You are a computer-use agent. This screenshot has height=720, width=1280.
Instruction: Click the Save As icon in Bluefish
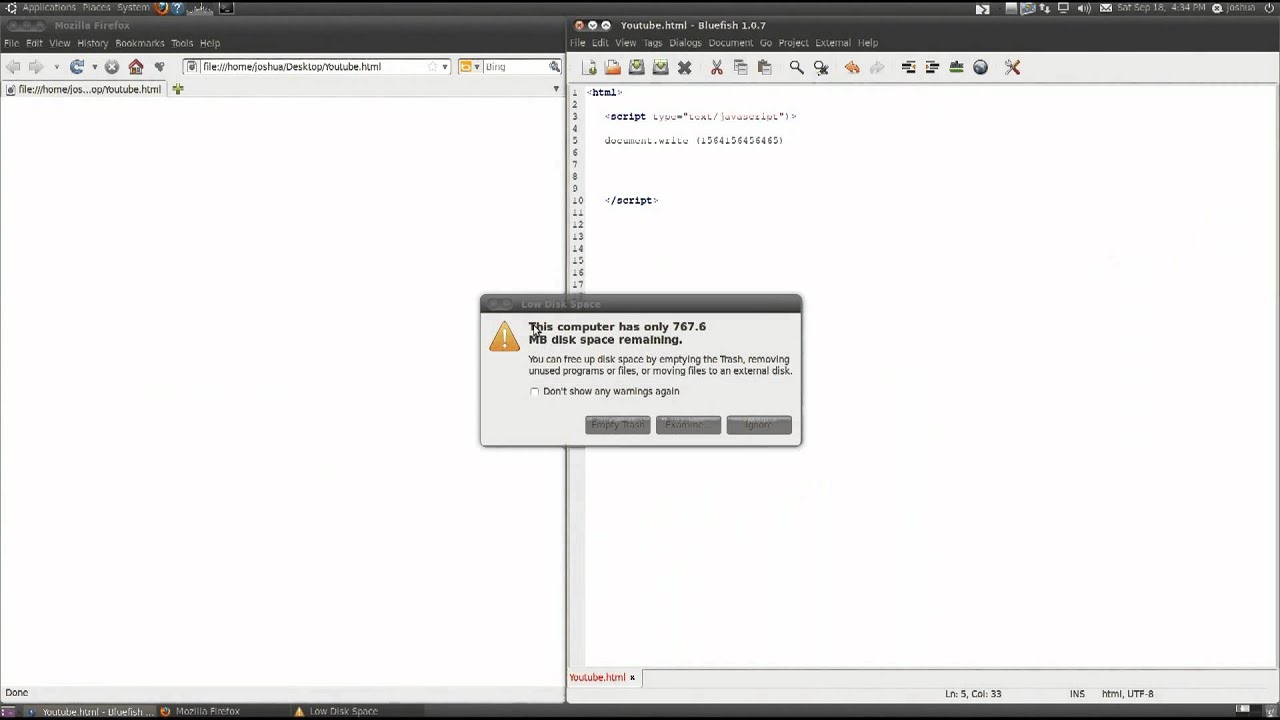(x=660, y=67)
